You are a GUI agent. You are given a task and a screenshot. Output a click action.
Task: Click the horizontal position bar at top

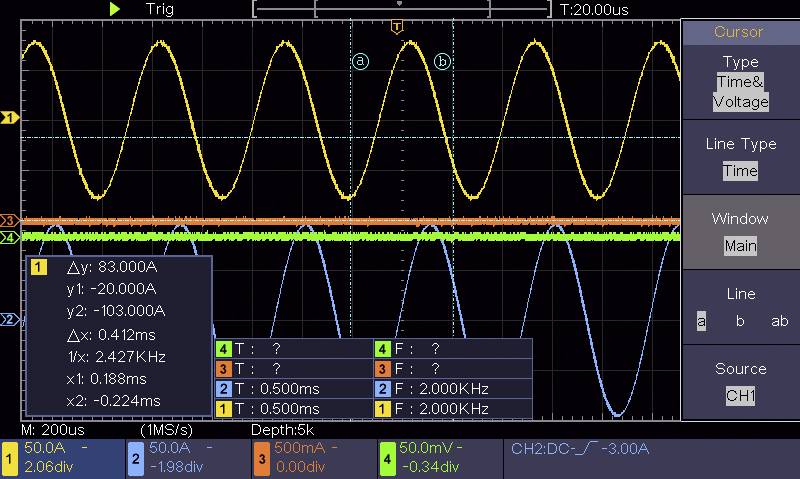(402, 9)
